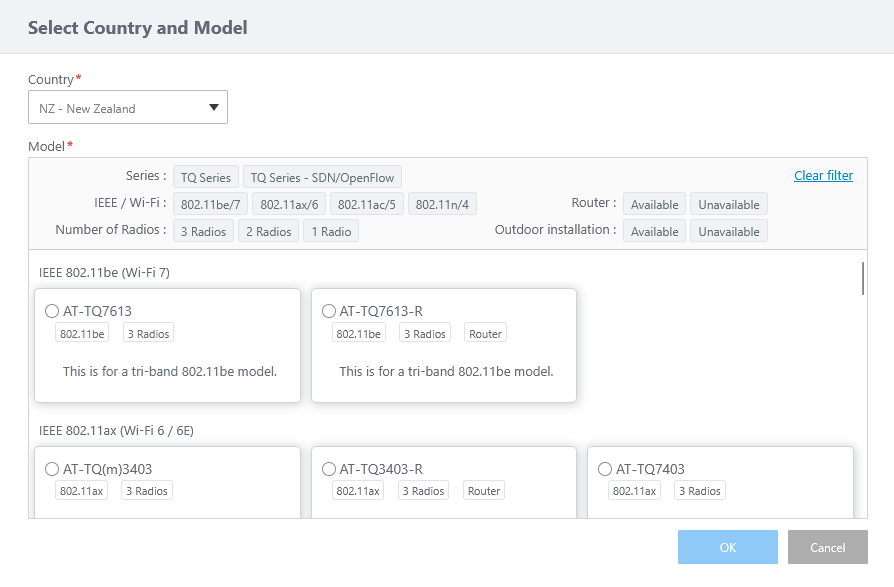Click the 802.11ax tag on AT-TQ3403-R card
Screen dimensions: 894x587
tap(358, 491)
